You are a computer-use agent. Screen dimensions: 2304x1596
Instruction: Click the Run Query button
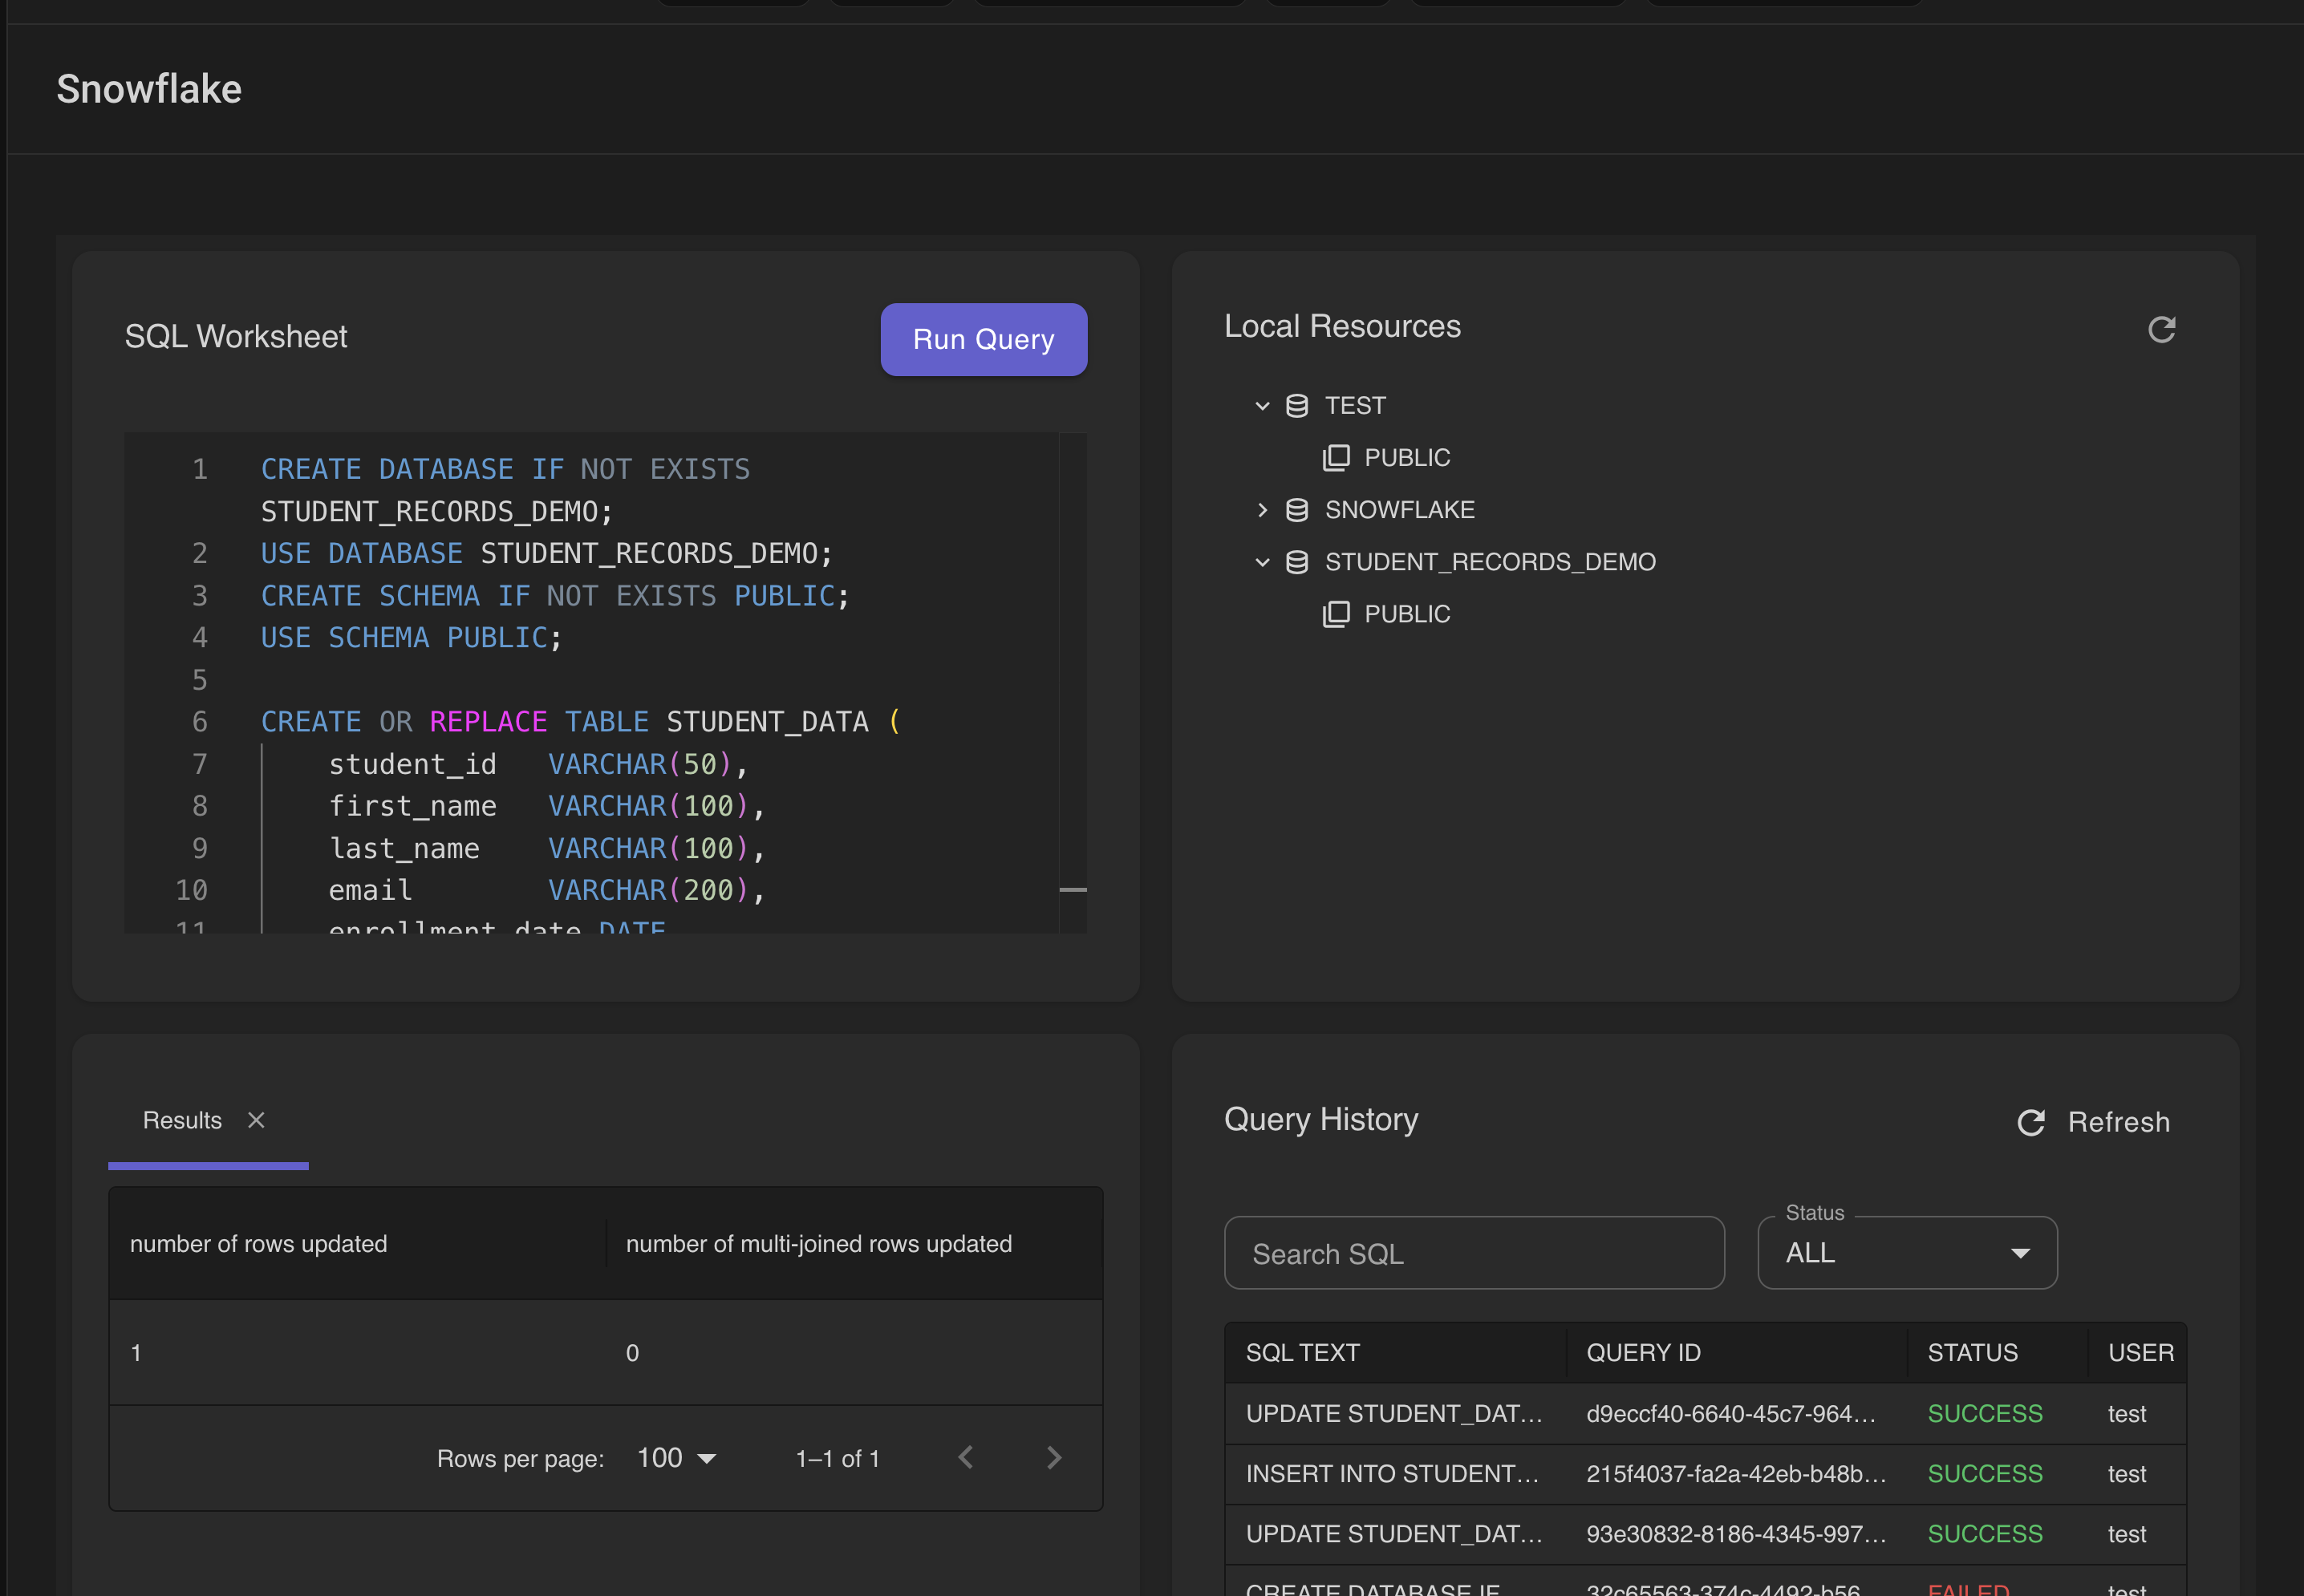[x=983, y=339]
